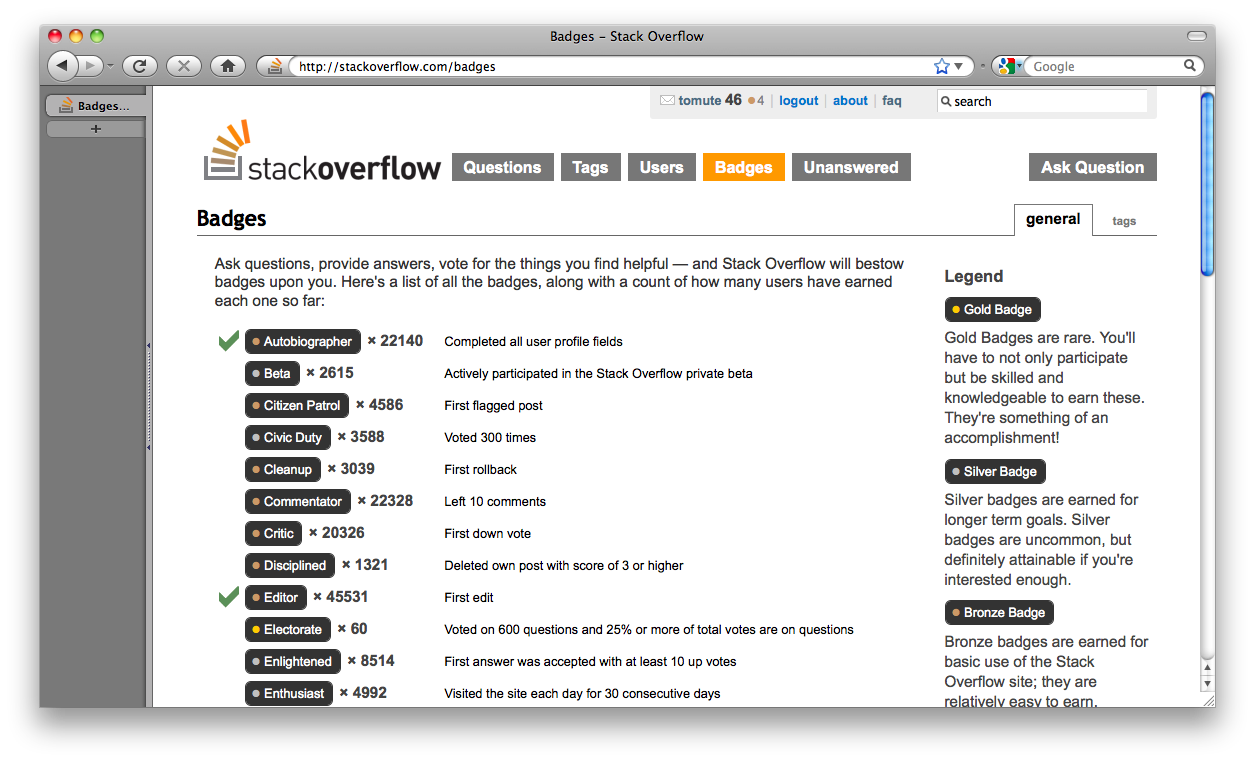
Task: Expand the dropdown arrow next to the bookmark star
Action: (x=958, y=67)
